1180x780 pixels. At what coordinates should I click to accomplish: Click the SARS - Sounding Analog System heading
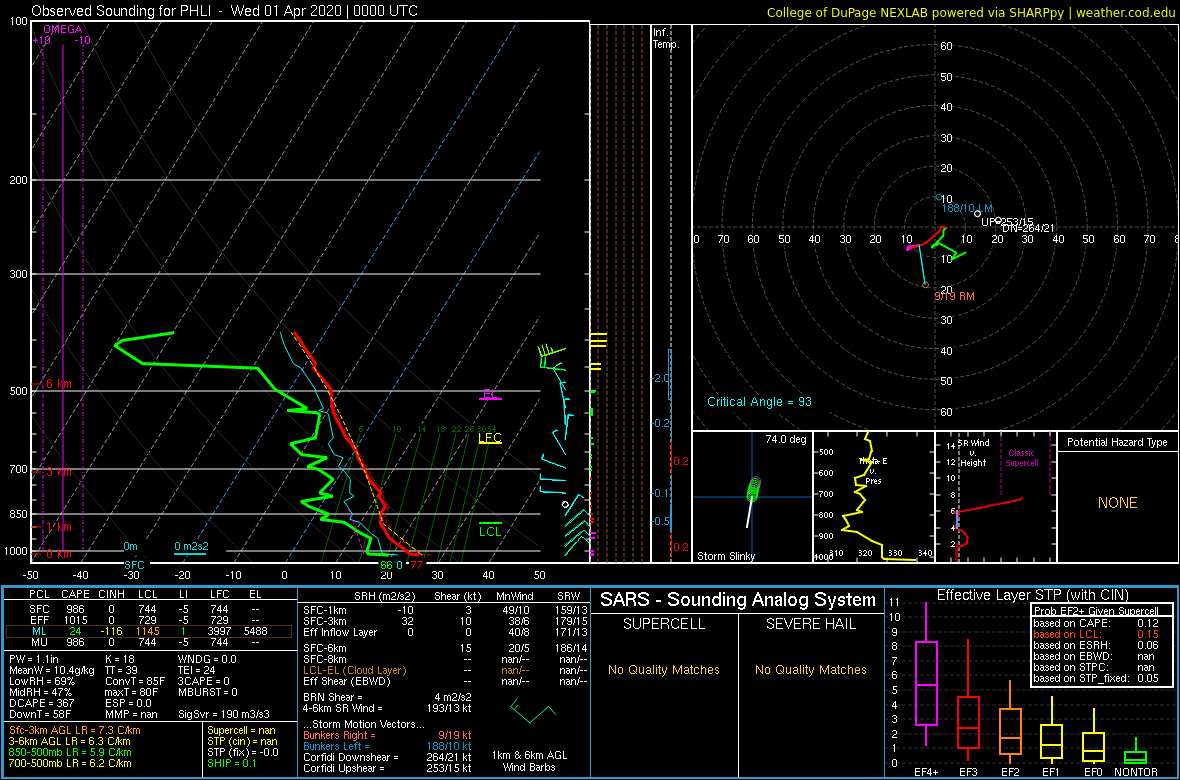(738, 600)
